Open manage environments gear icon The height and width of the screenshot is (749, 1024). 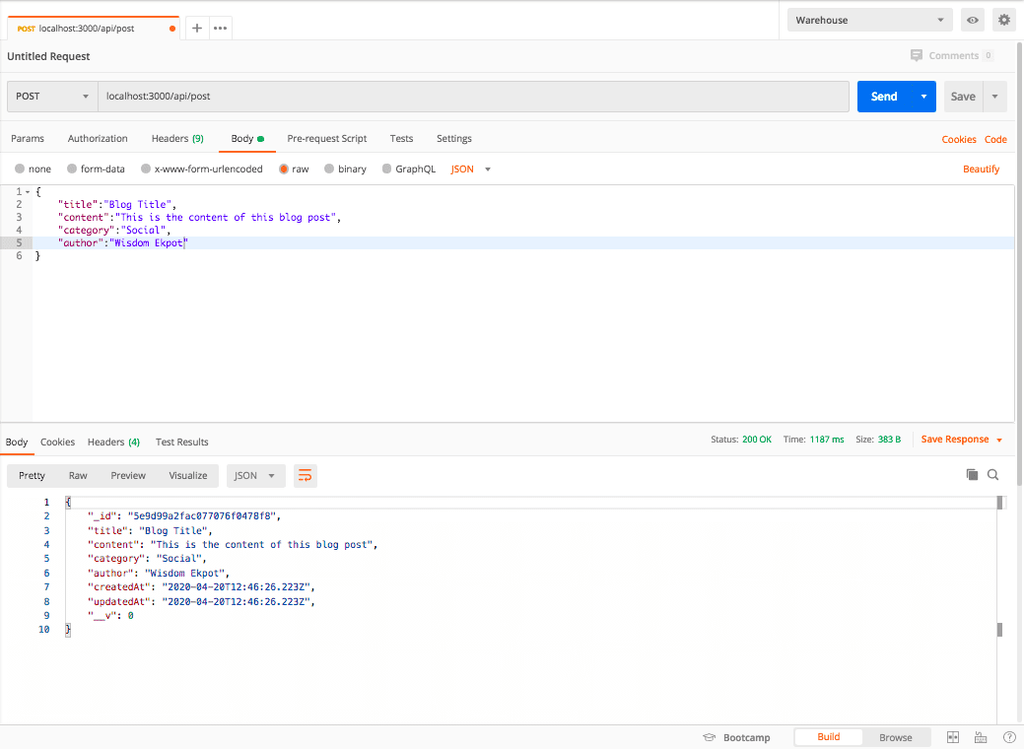1003,20
